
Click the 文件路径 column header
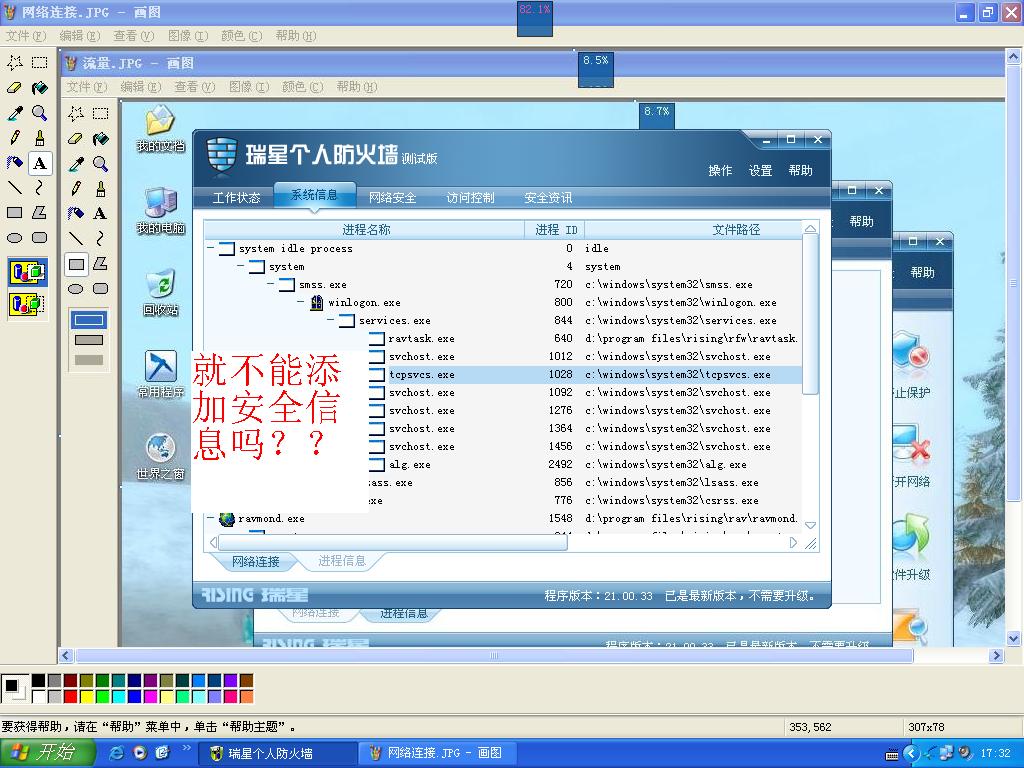[694, 229]
